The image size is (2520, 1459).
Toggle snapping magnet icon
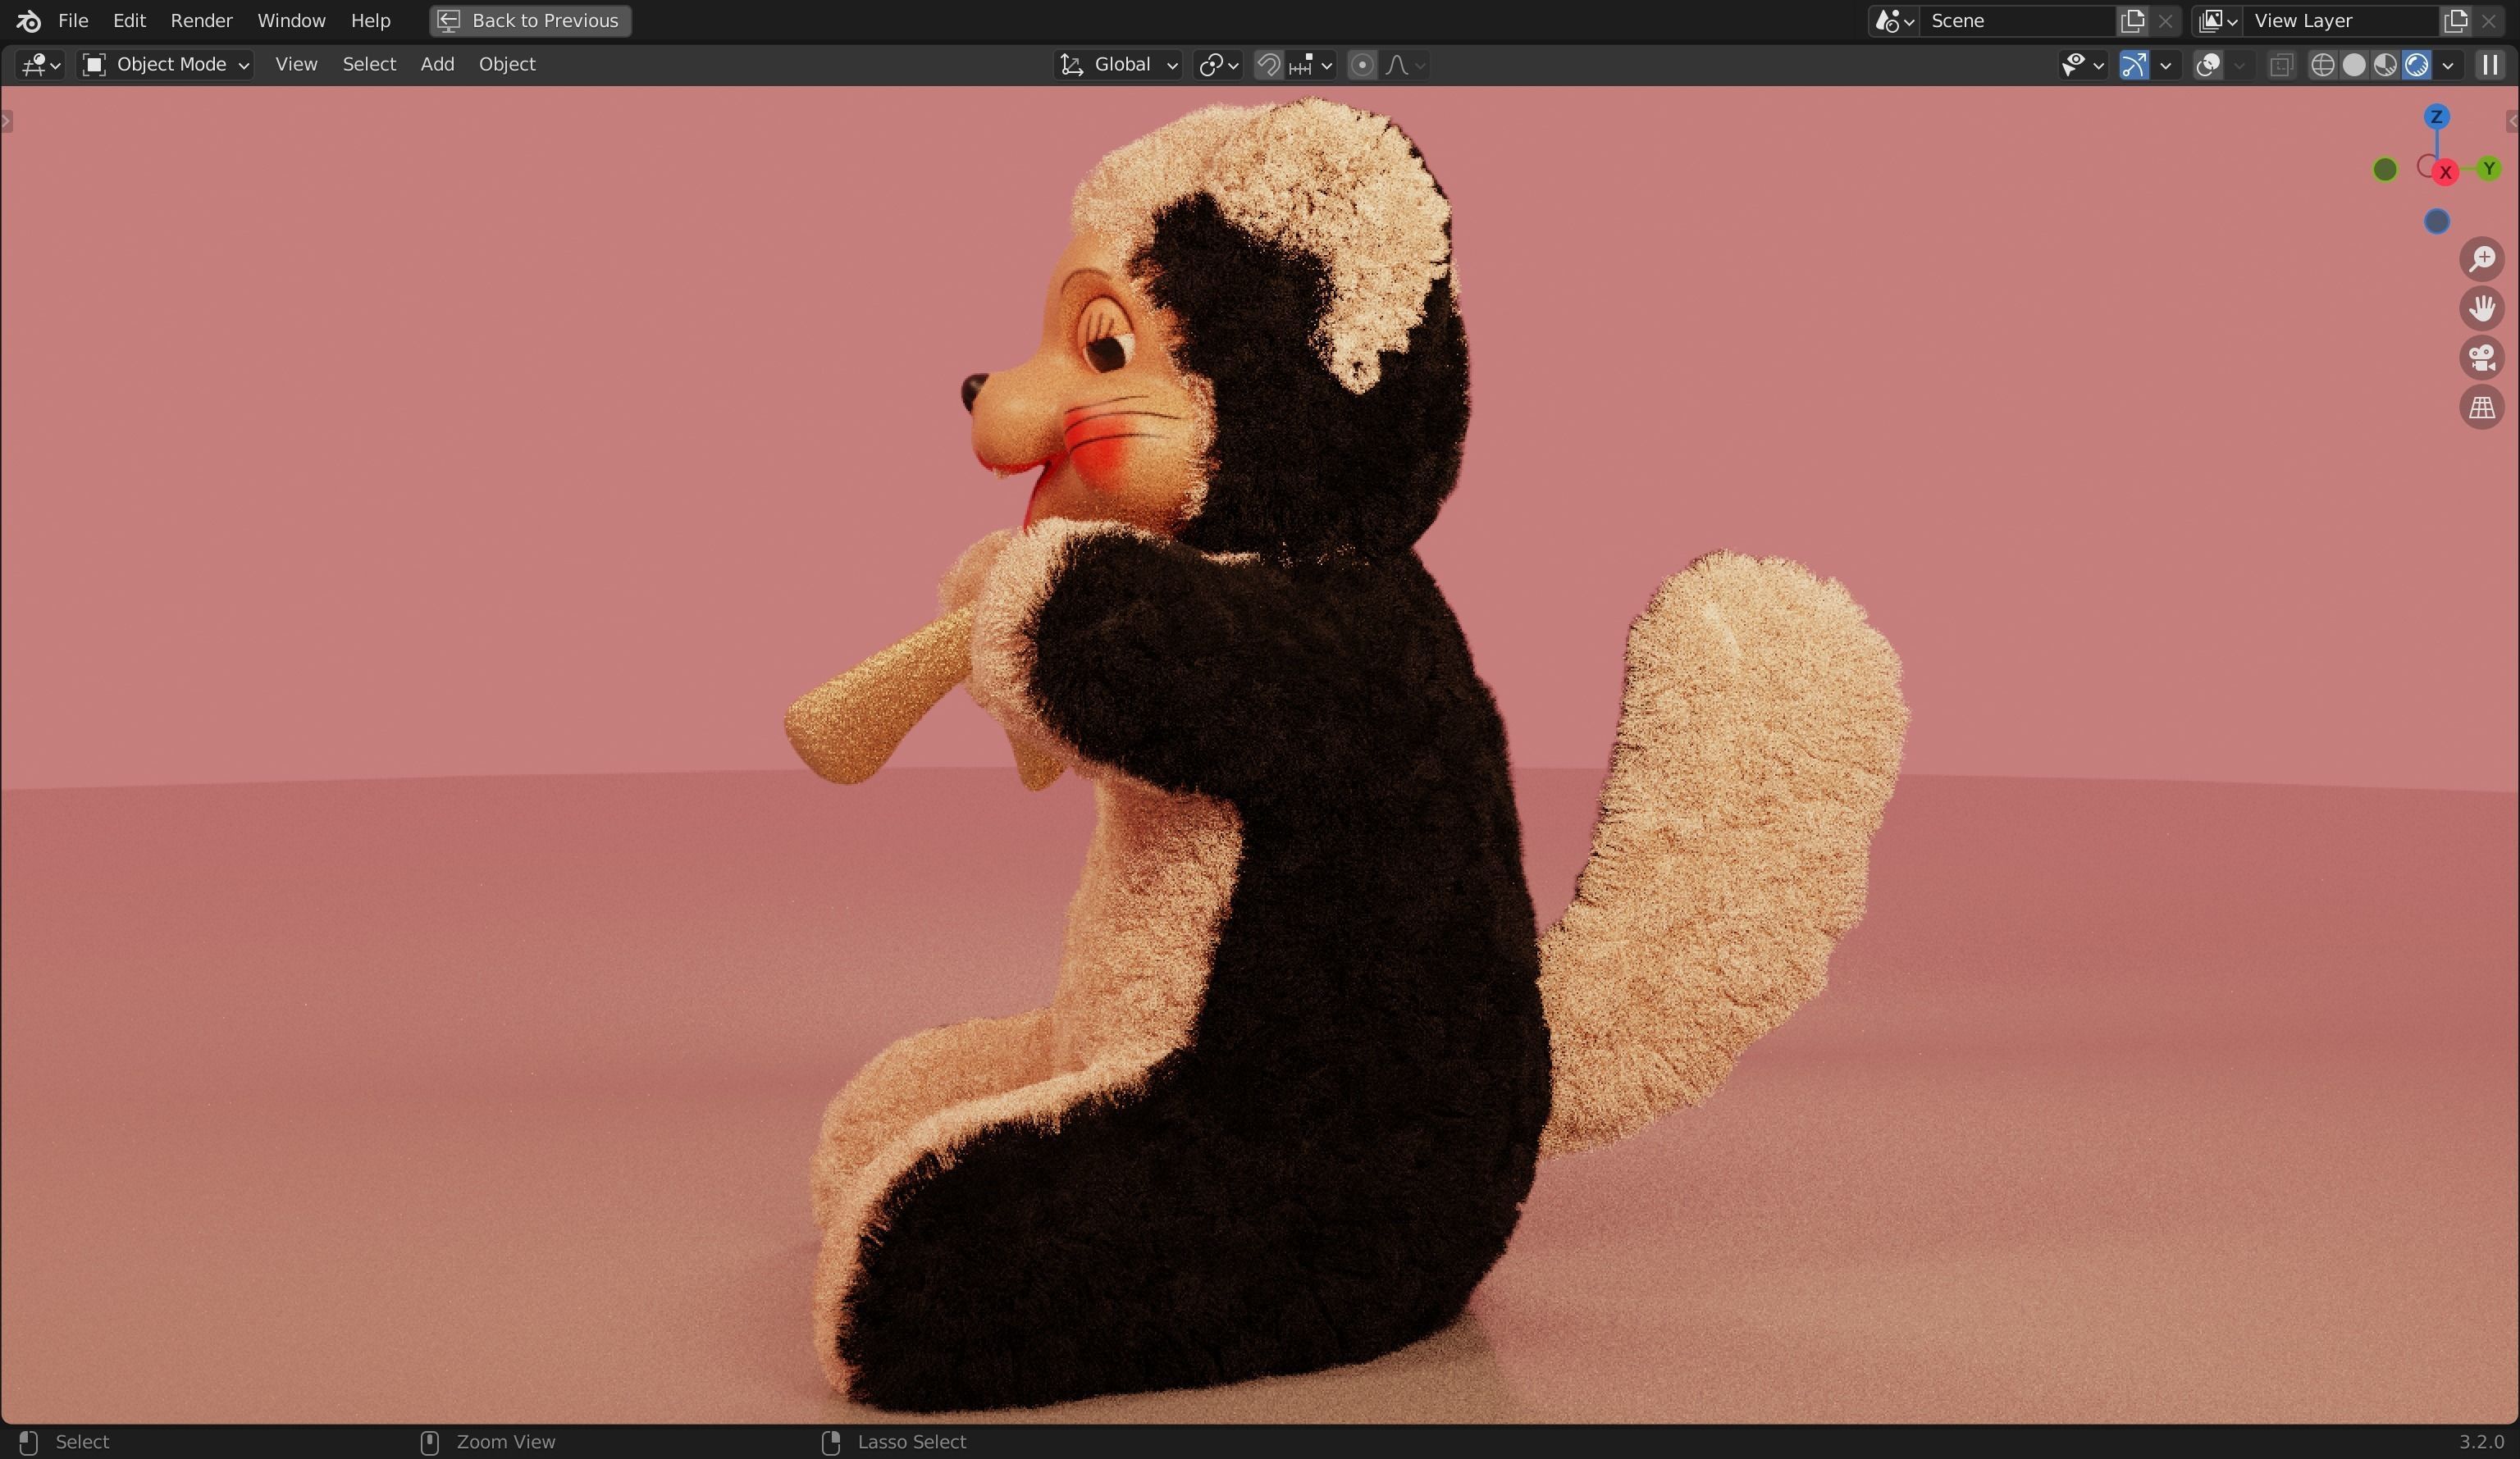coord(1271,65)
